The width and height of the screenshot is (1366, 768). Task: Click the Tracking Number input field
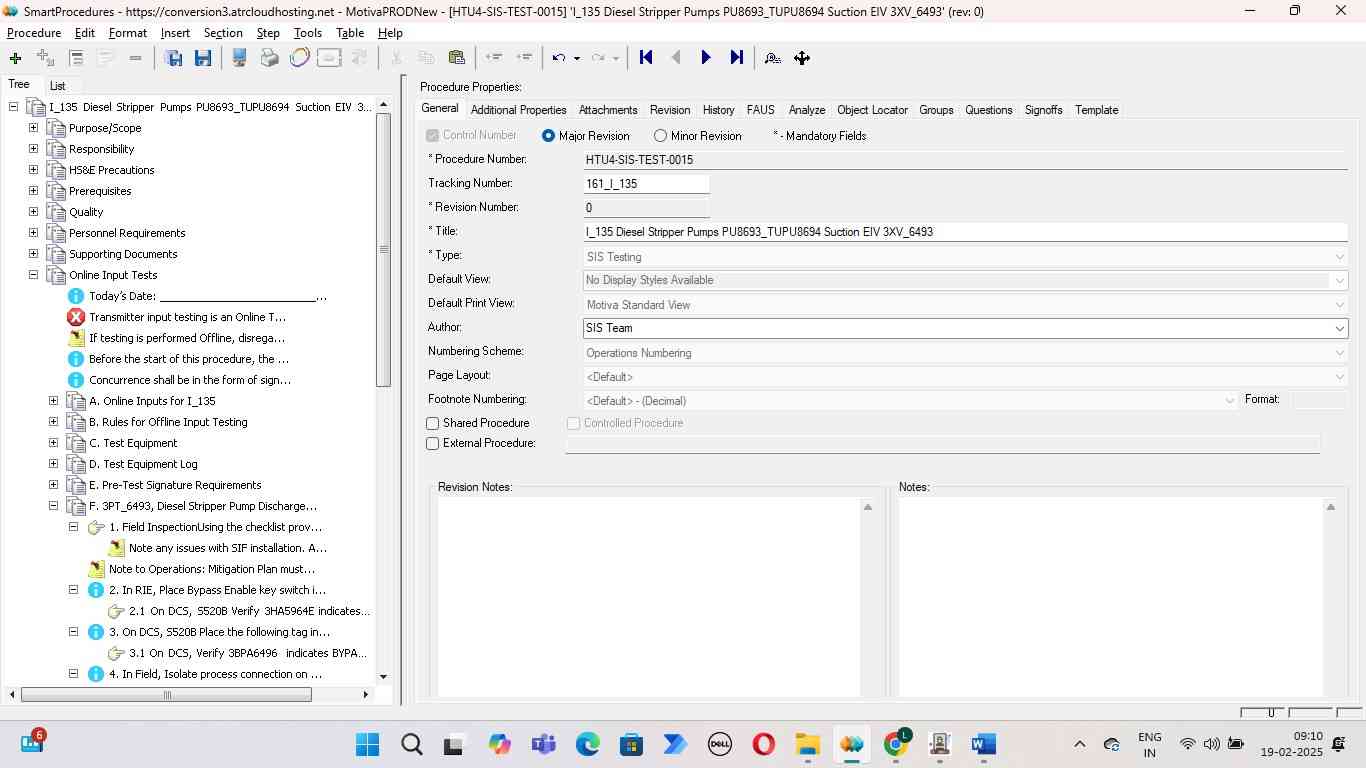646,184
